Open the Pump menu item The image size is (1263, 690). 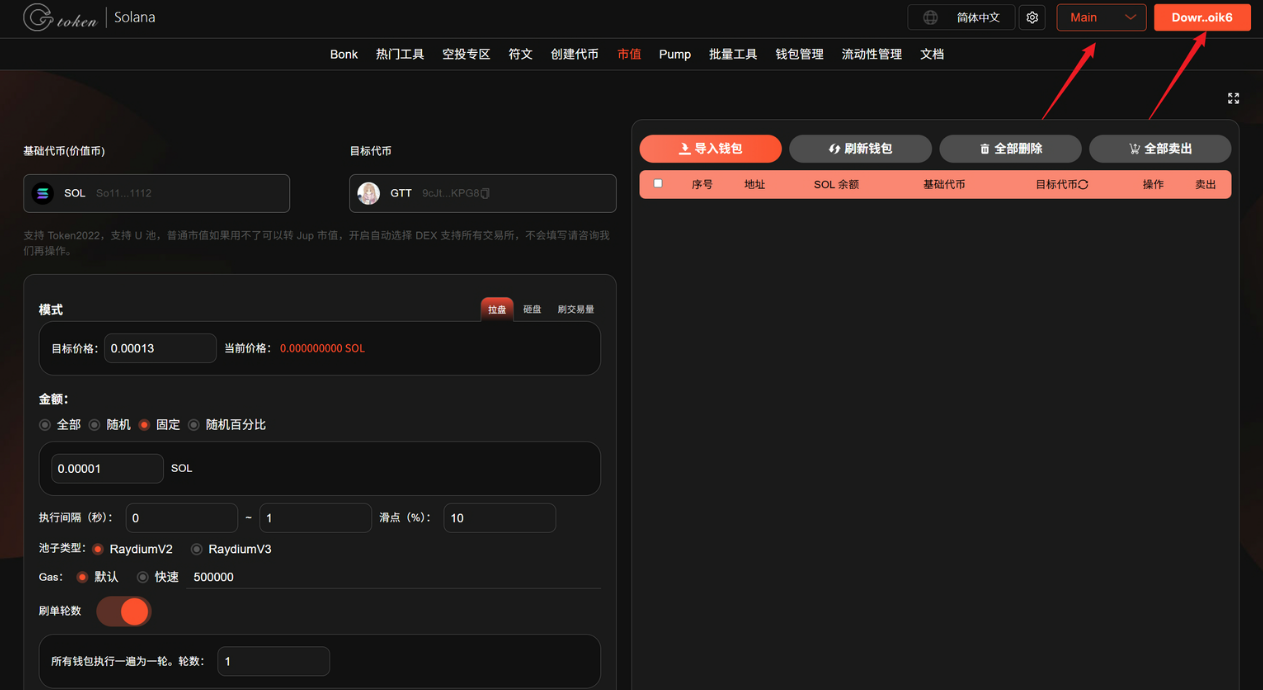(675, 54)
